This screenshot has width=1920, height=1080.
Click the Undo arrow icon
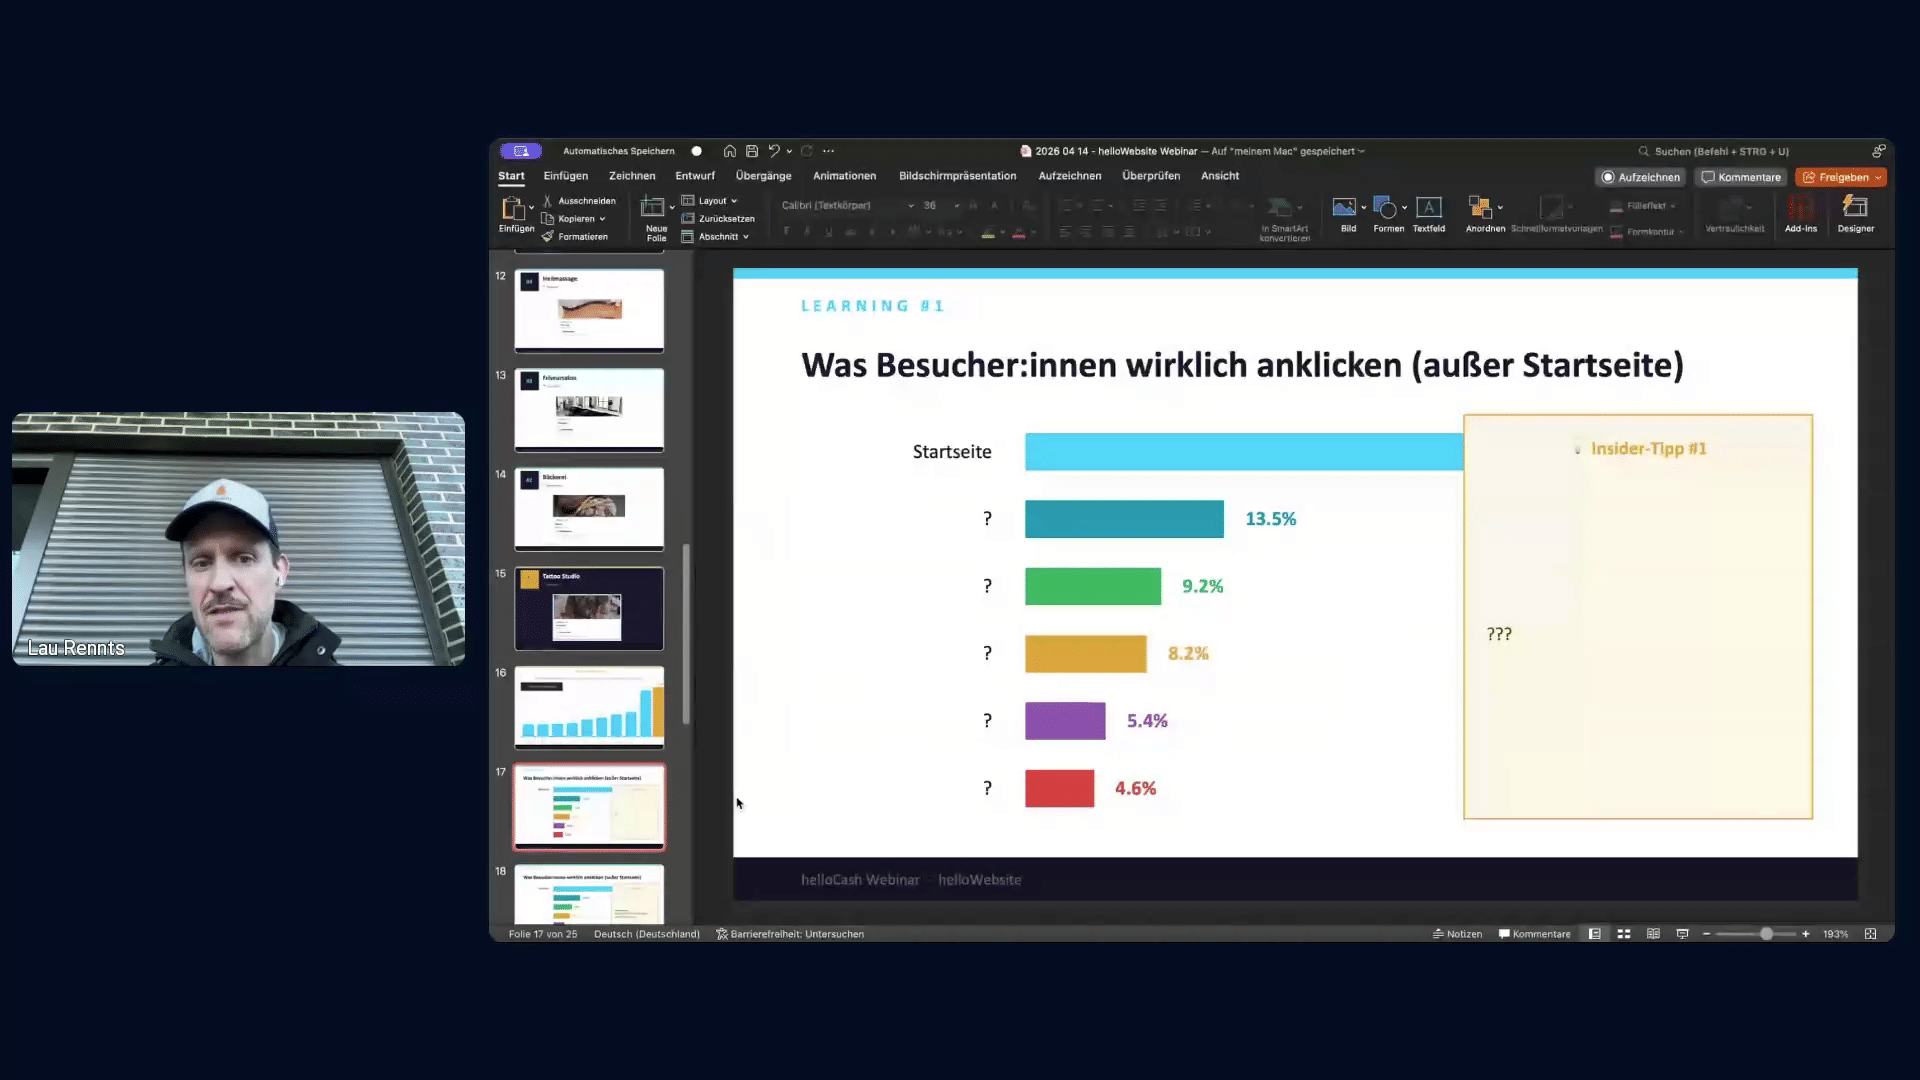pos(774,151)
